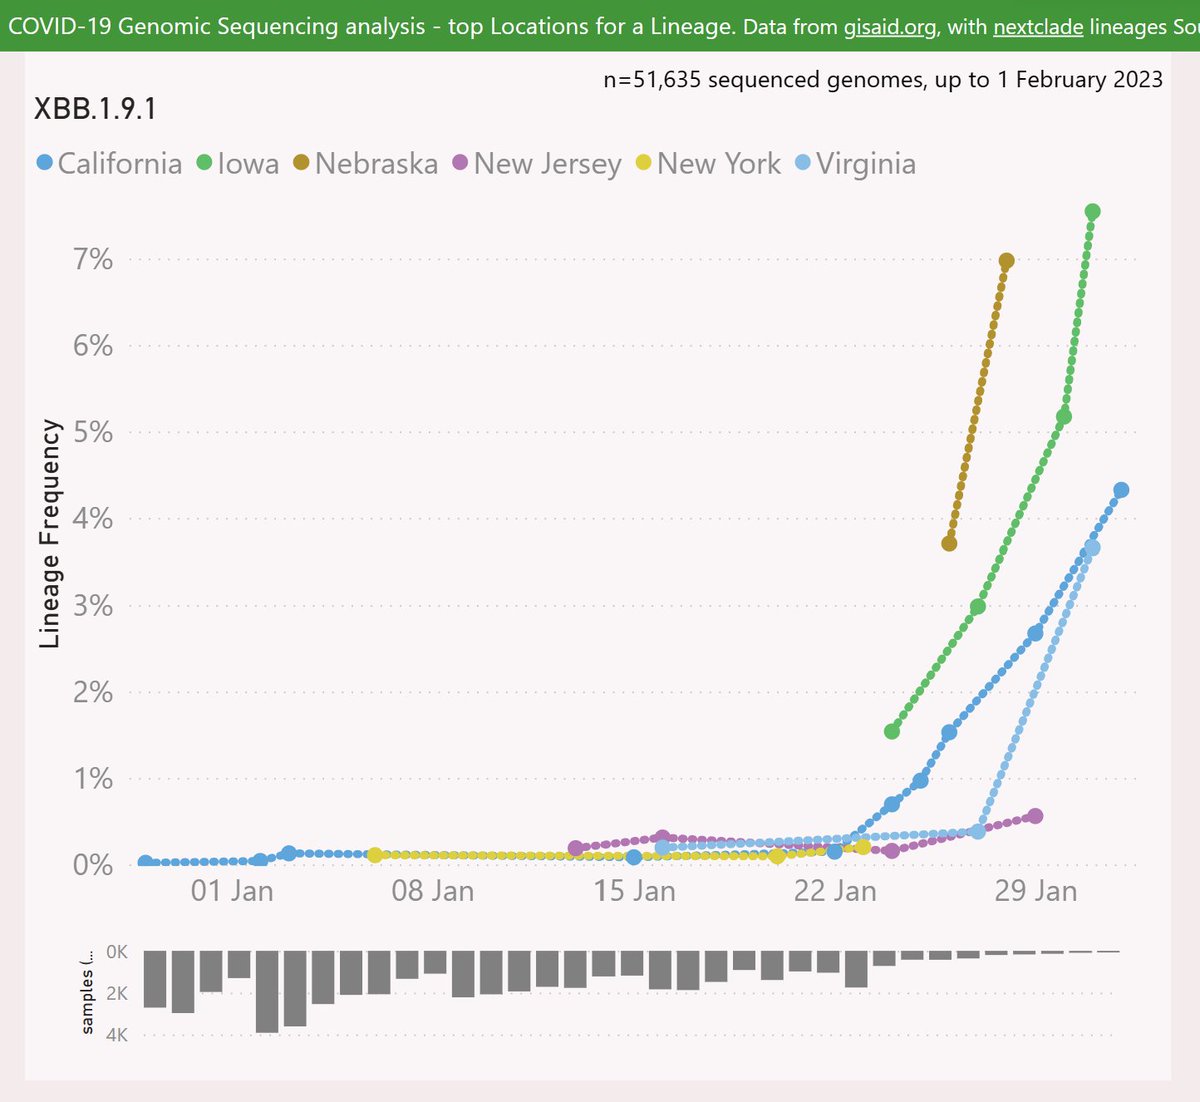
Task: Click the topmost Iowa data point above 7%
Action: tap(1092, 212)
